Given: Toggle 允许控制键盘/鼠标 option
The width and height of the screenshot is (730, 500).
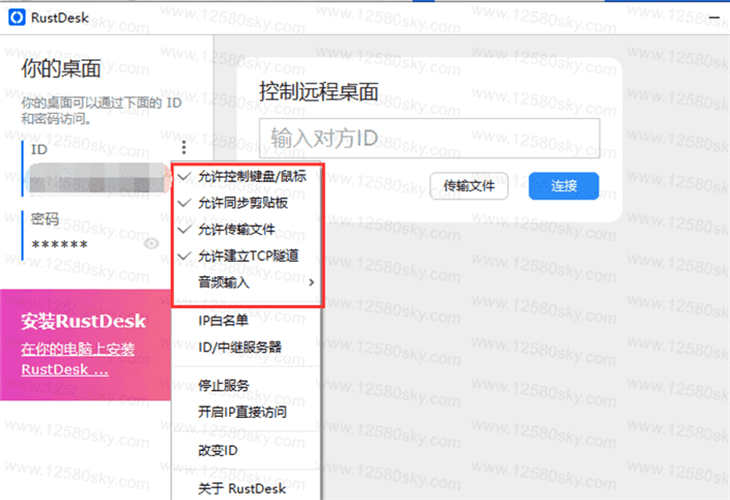Looking at the screenshot, I should tap(246, 176).
